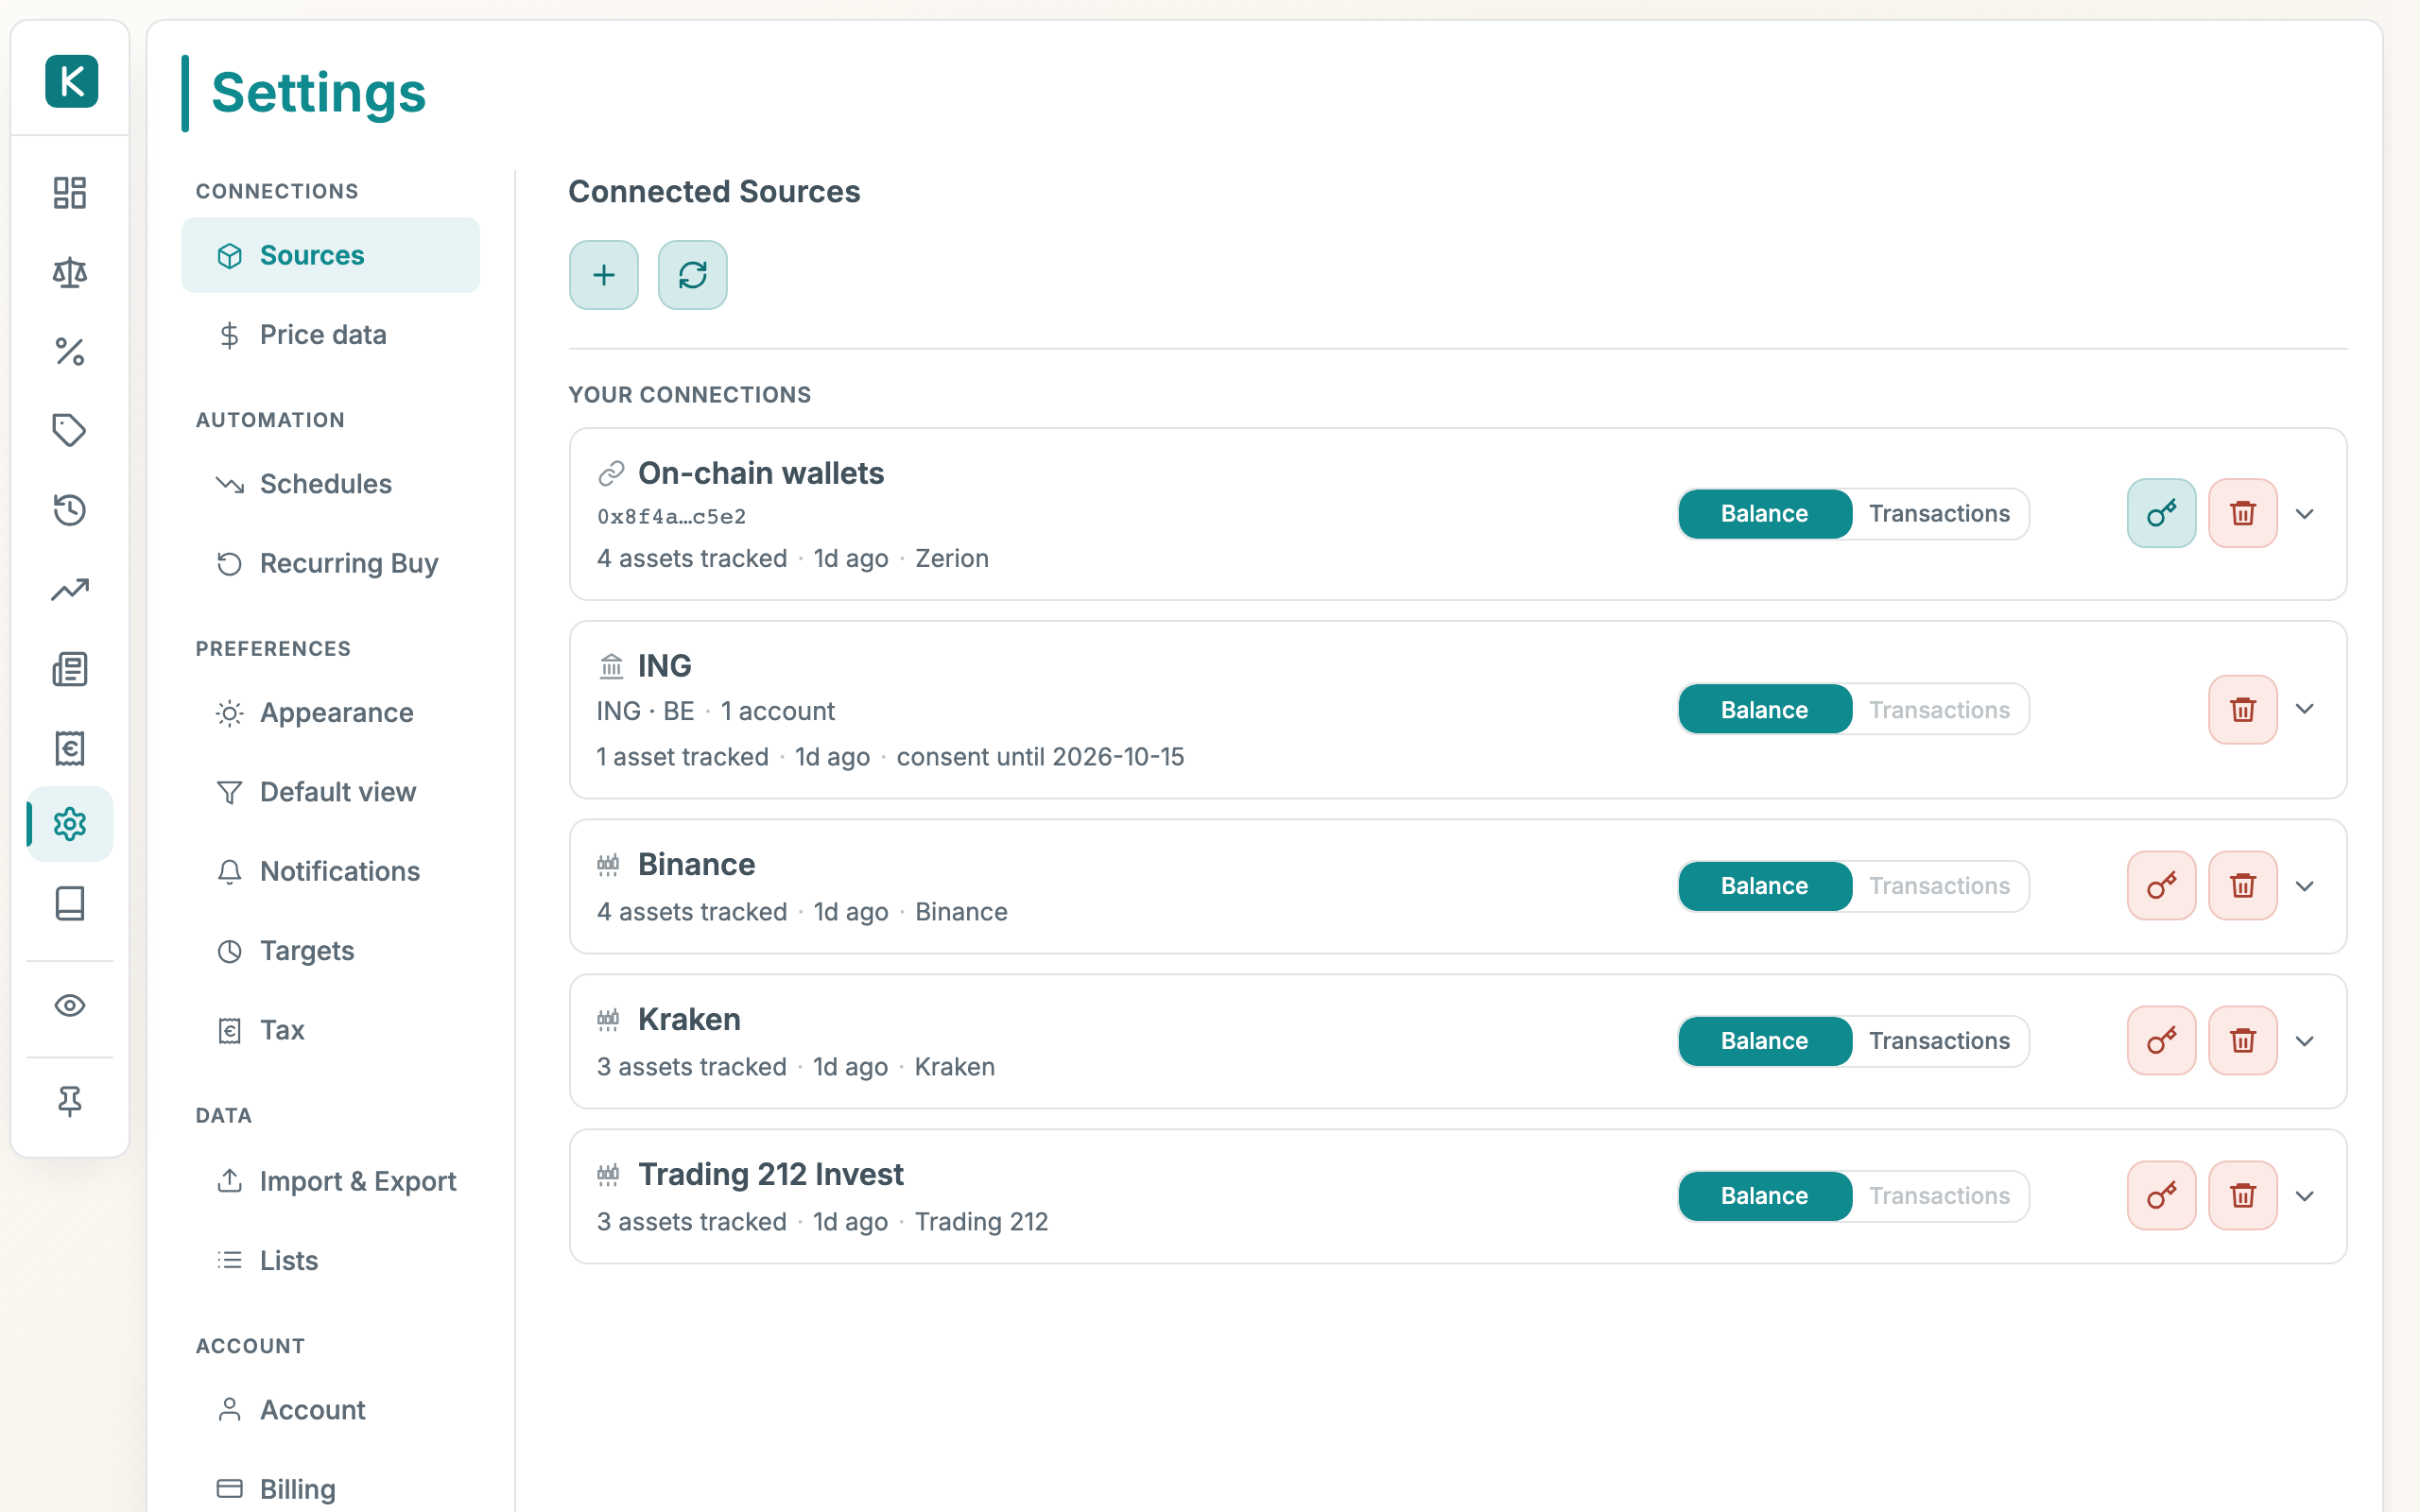Open the trending-up chart icon in sidebar

(x=70, y=589)
